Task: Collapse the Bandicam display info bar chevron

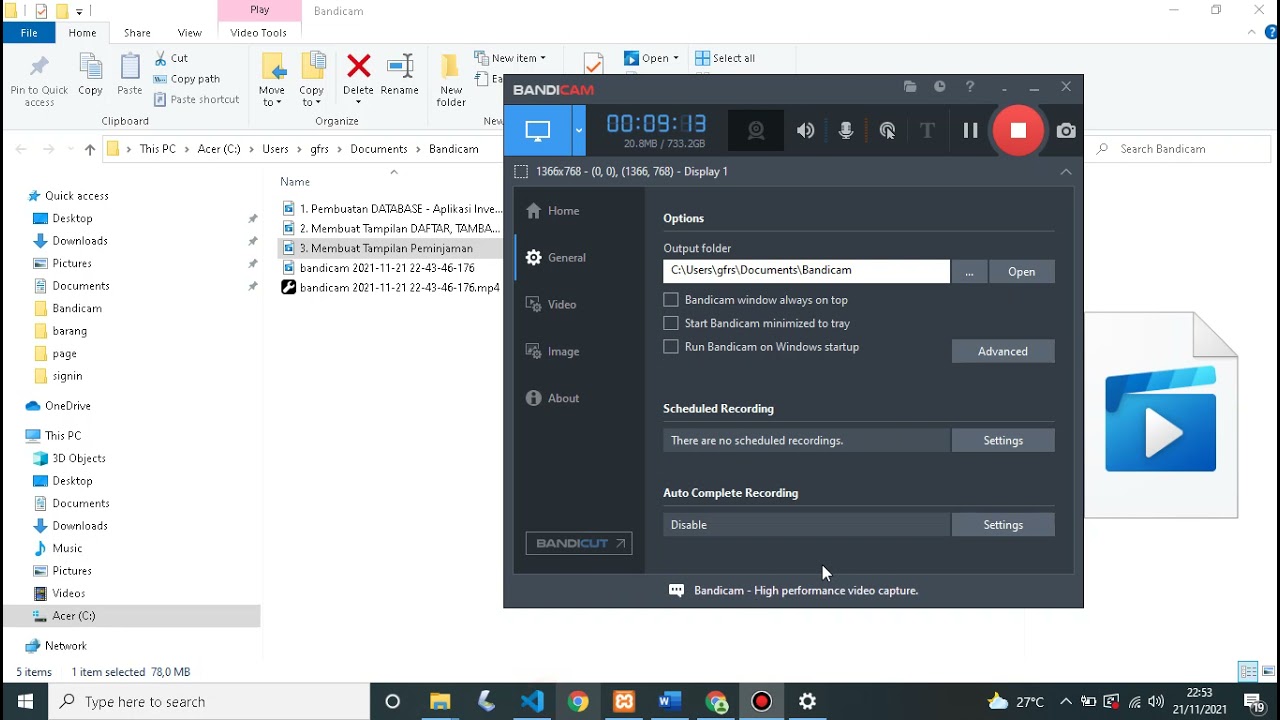Action: point(1066,172)
